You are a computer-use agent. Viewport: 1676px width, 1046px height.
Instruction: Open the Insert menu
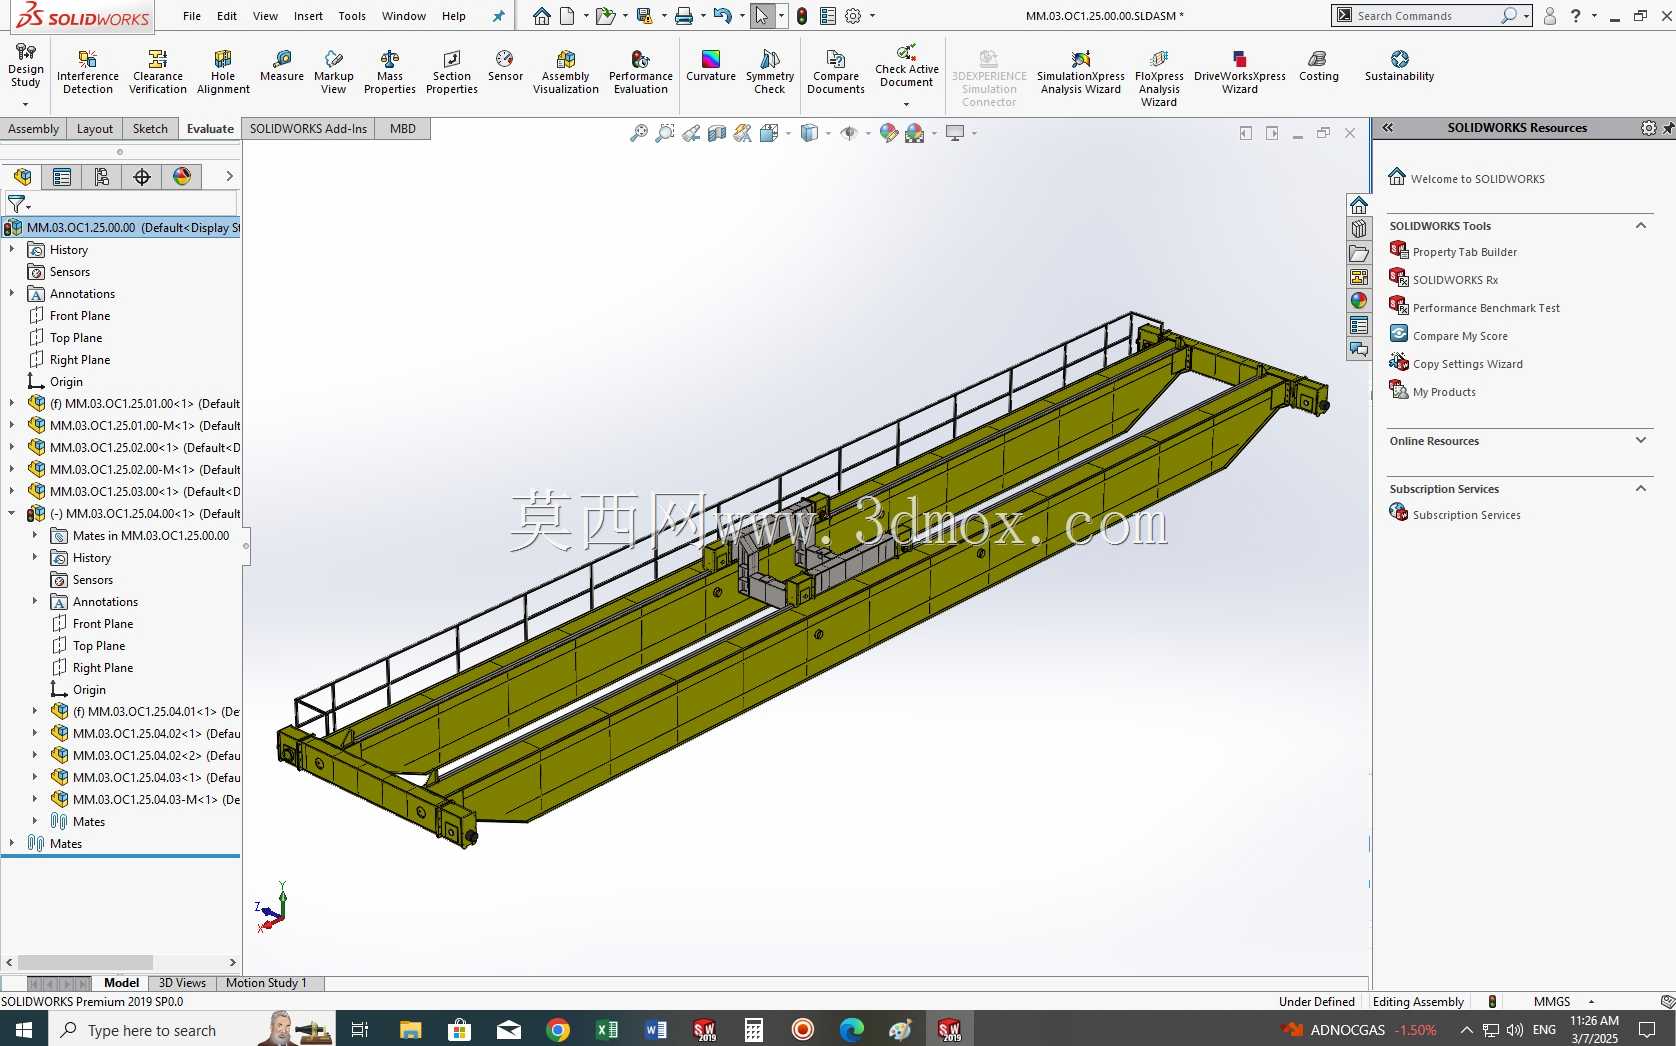pos(308,16)
